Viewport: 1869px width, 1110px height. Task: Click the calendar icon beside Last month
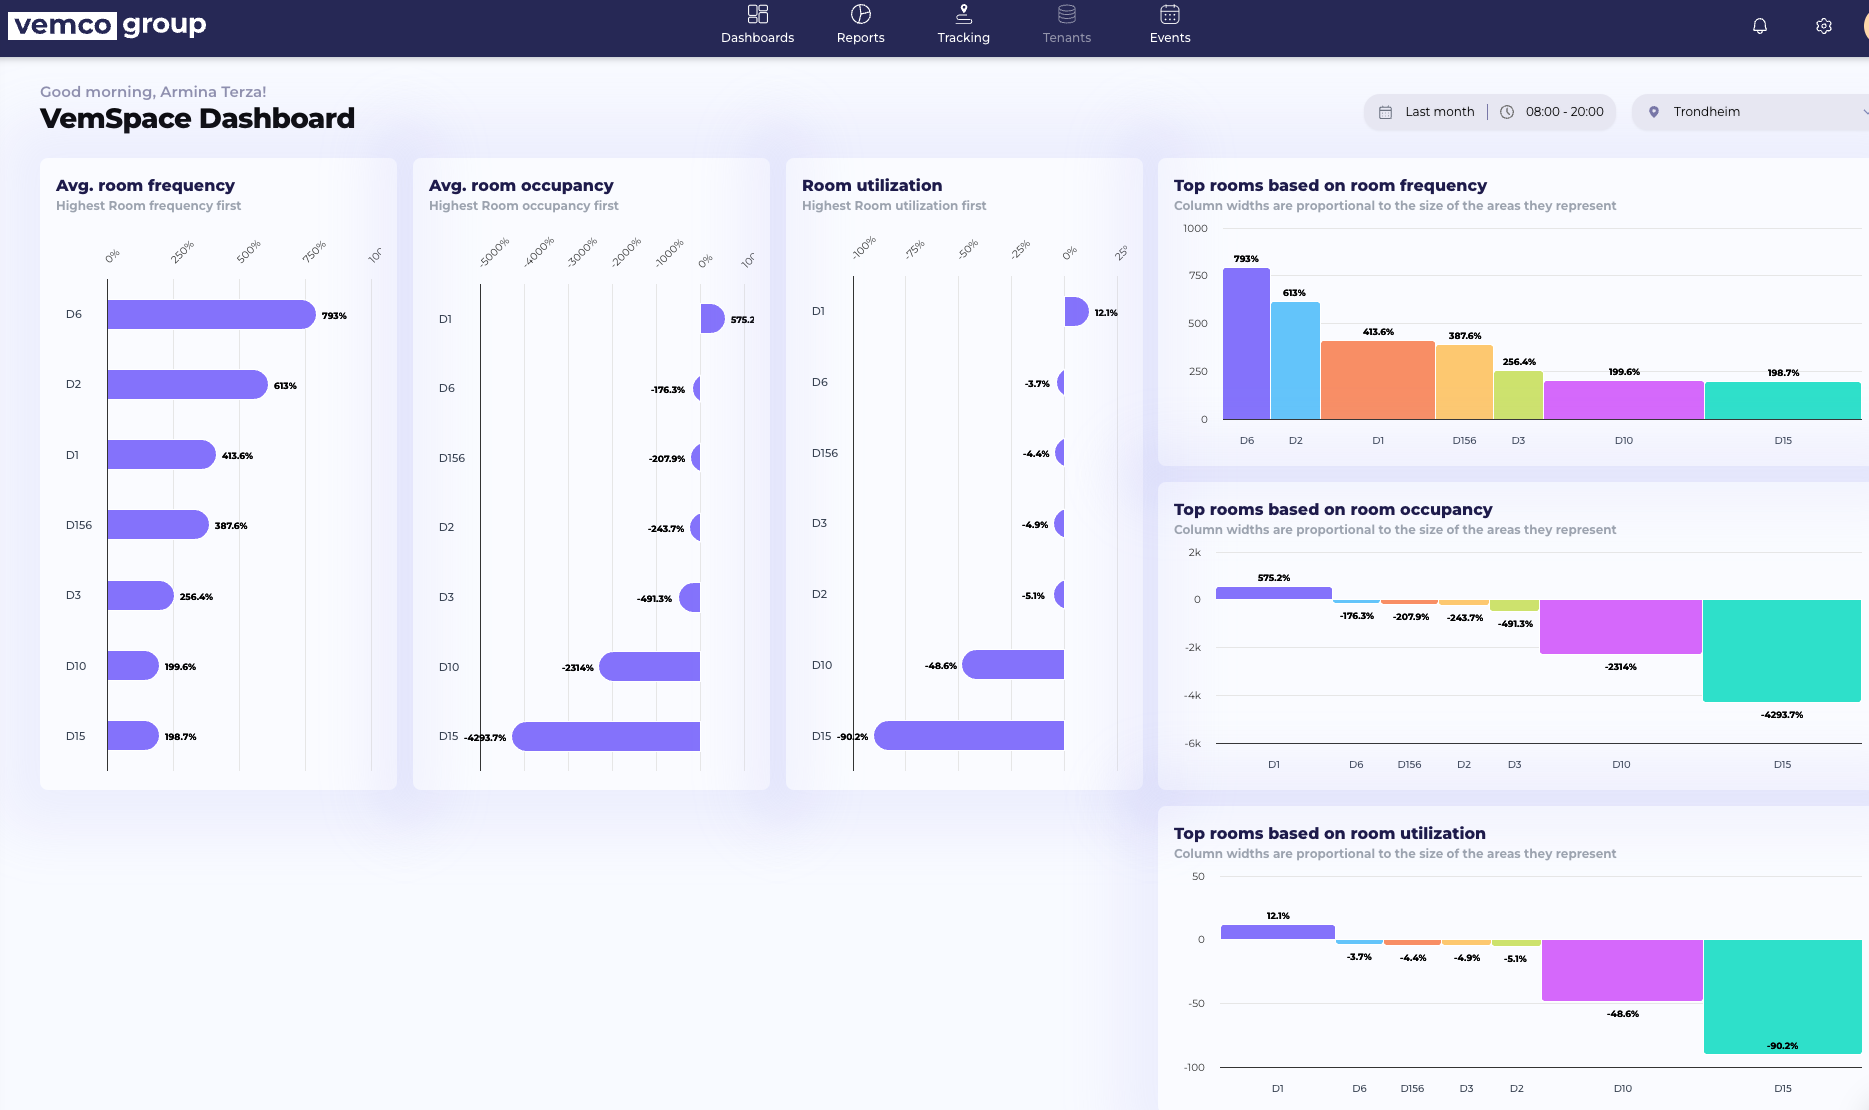tap(1387, 111)
